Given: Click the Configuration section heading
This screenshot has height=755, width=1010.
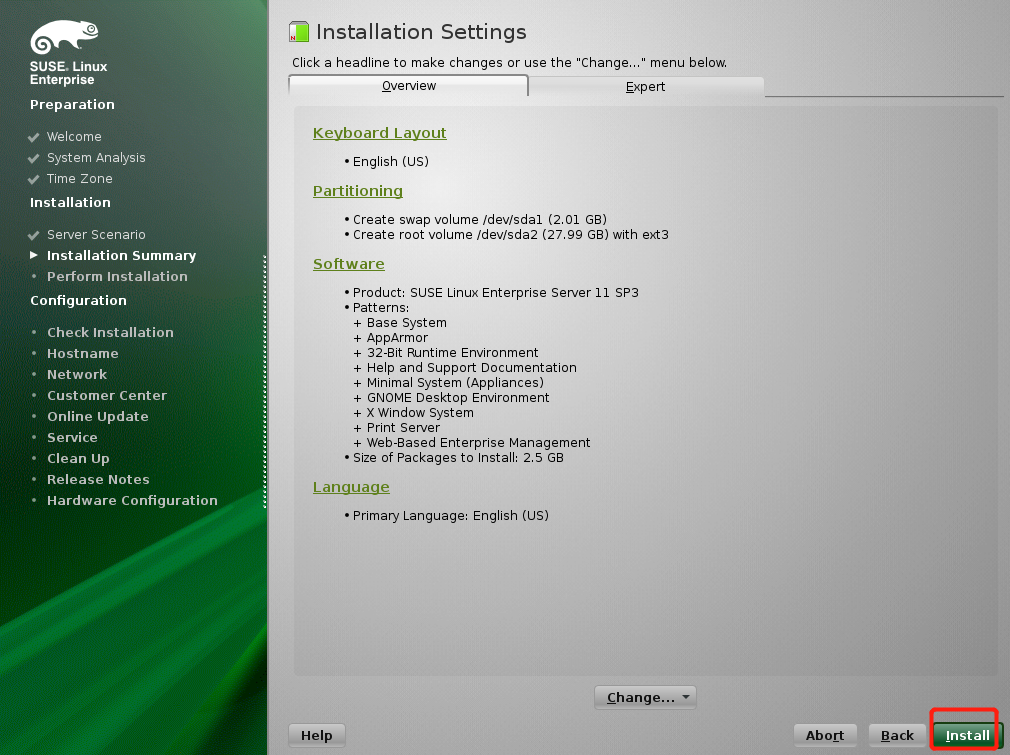Looking at the screenshot, I should [x=78, y=300].
